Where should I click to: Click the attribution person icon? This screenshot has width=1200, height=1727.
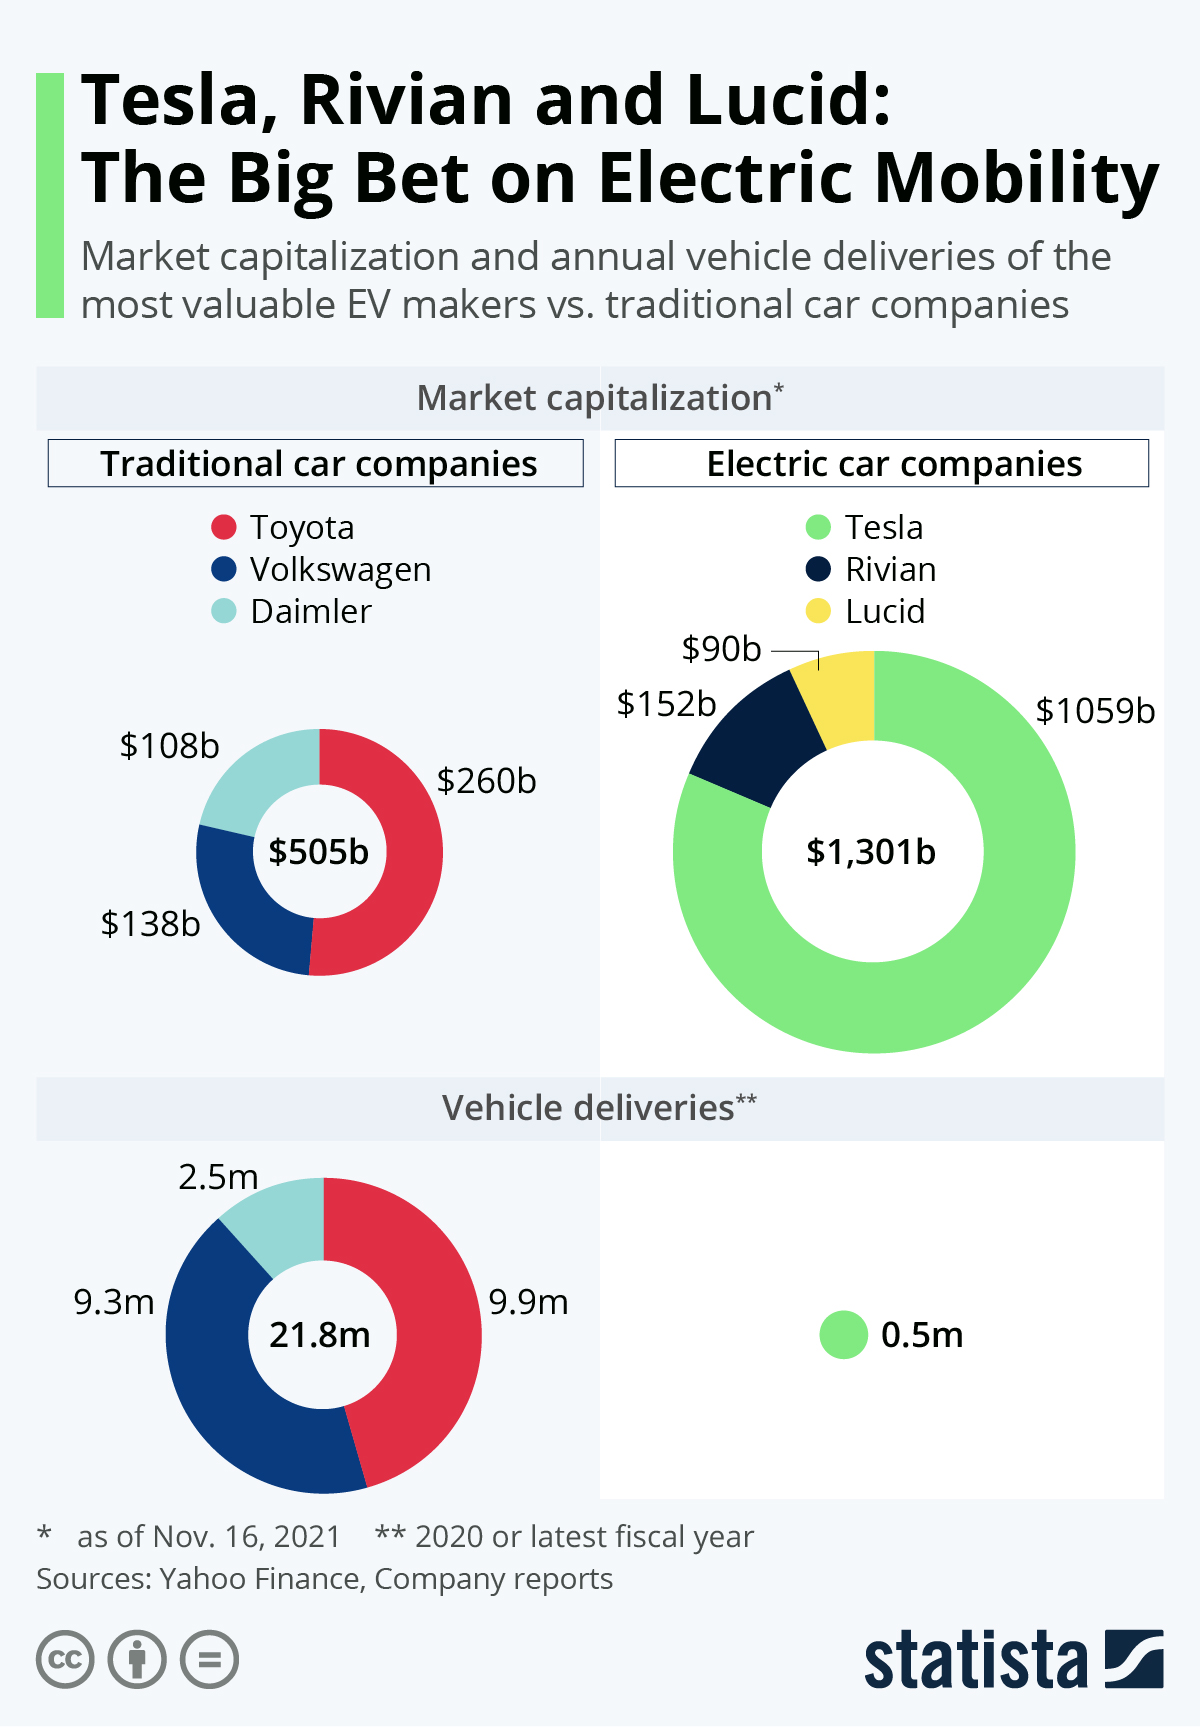(137, 1660)
